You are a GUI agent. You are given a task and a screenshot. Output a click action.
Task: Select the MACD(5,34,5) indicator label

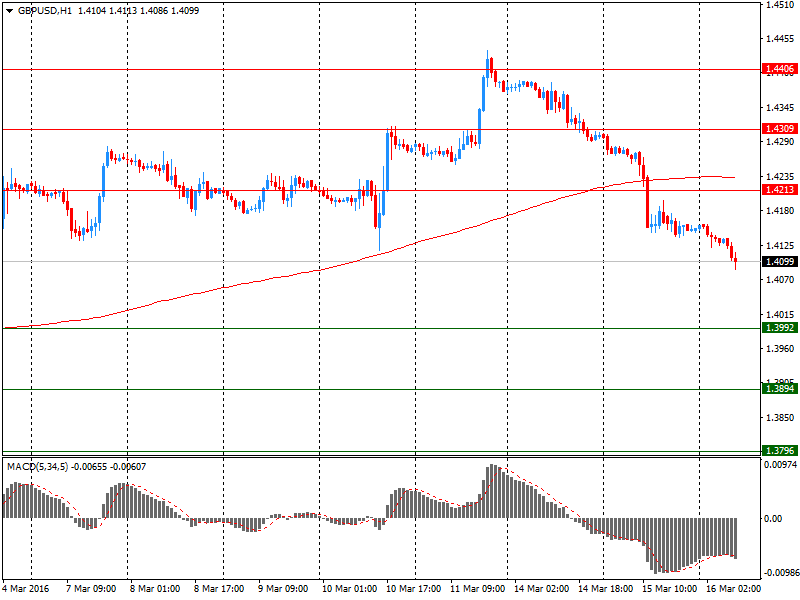(x=37, y=467)
